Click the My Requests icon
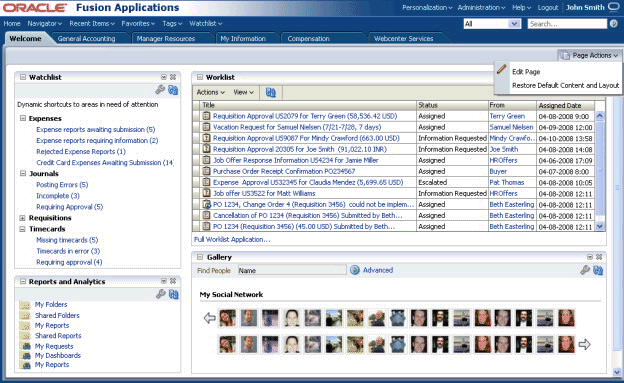The height and width of the screenshot is (383, 624). coord(26,346)
